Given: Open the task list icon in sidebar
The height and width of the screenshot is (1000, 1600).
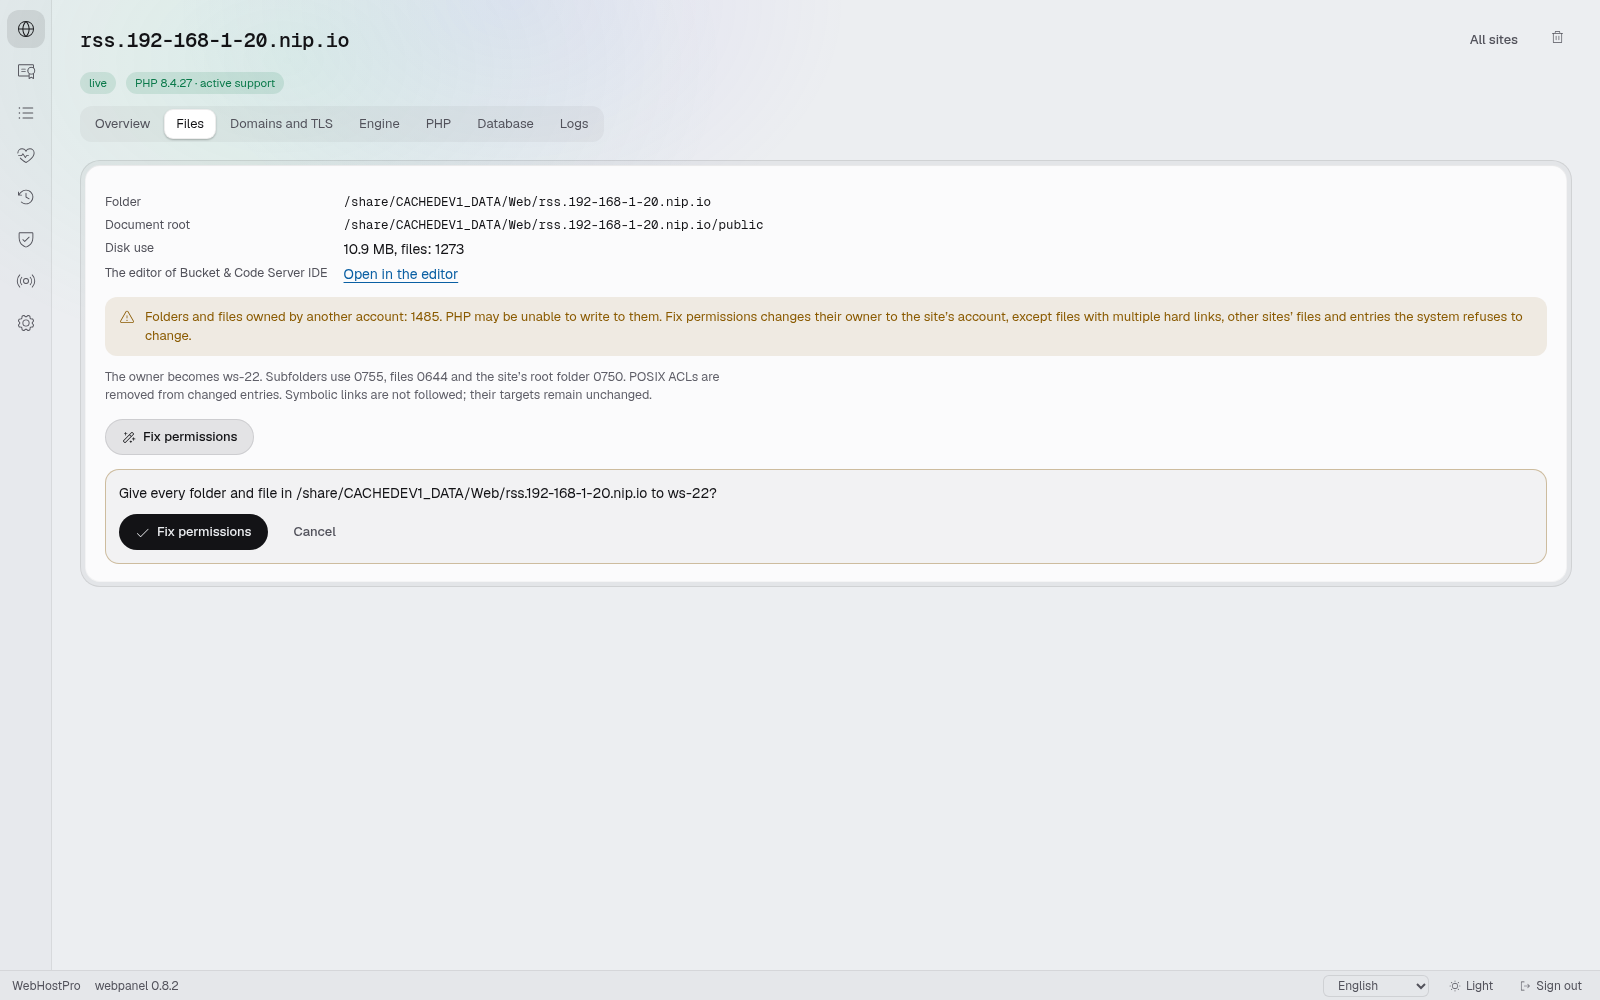Looking at the screenshot, I should (26, 113).
